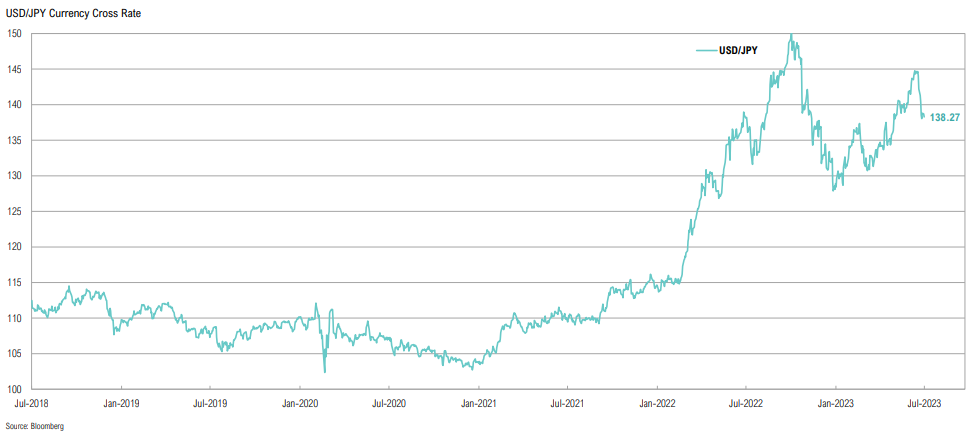Click the Jul-2021 date label

(567, 404)
